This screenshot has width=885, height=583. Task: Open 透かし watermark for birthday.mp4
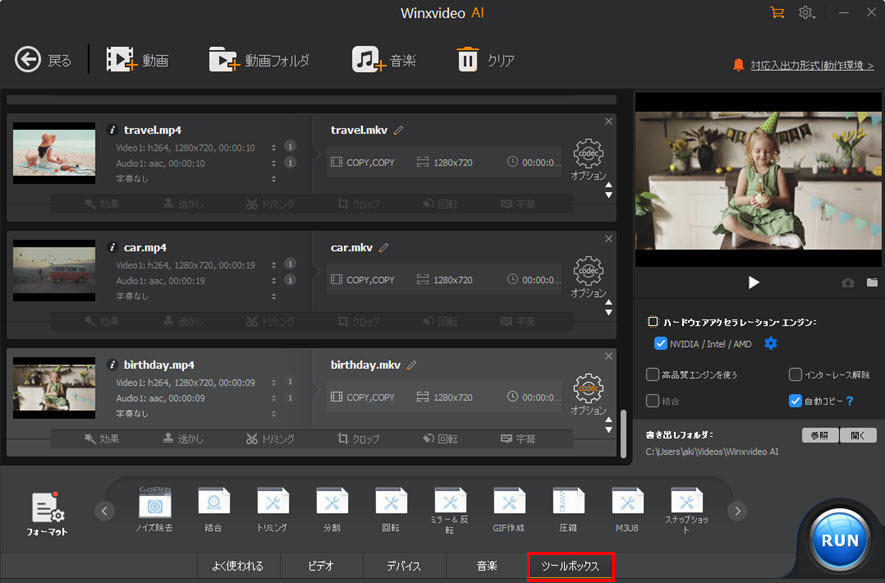pos(183,439)
